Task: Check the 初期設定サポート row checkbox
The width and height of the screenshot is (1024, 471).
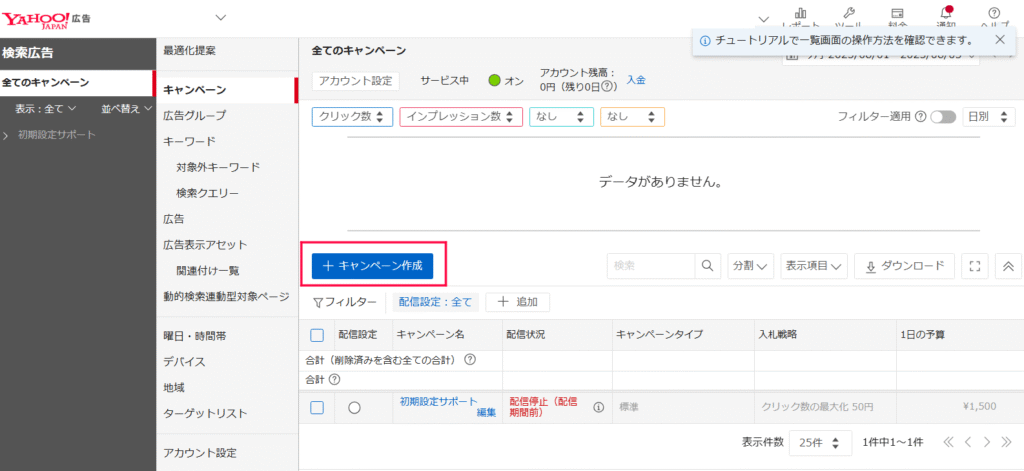Action: [x=317, y=408]
